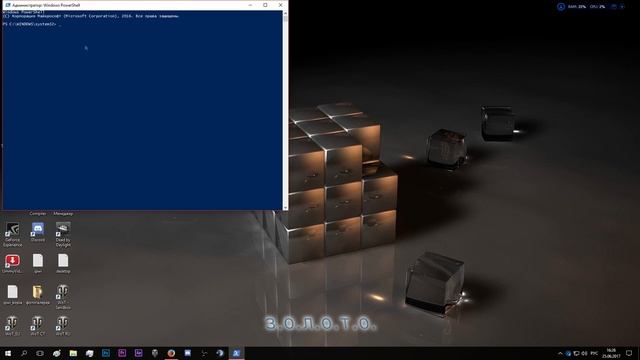The image size is (640, 360).
Task: Click the RAM usage widget reading
Action: coord(577,7)
